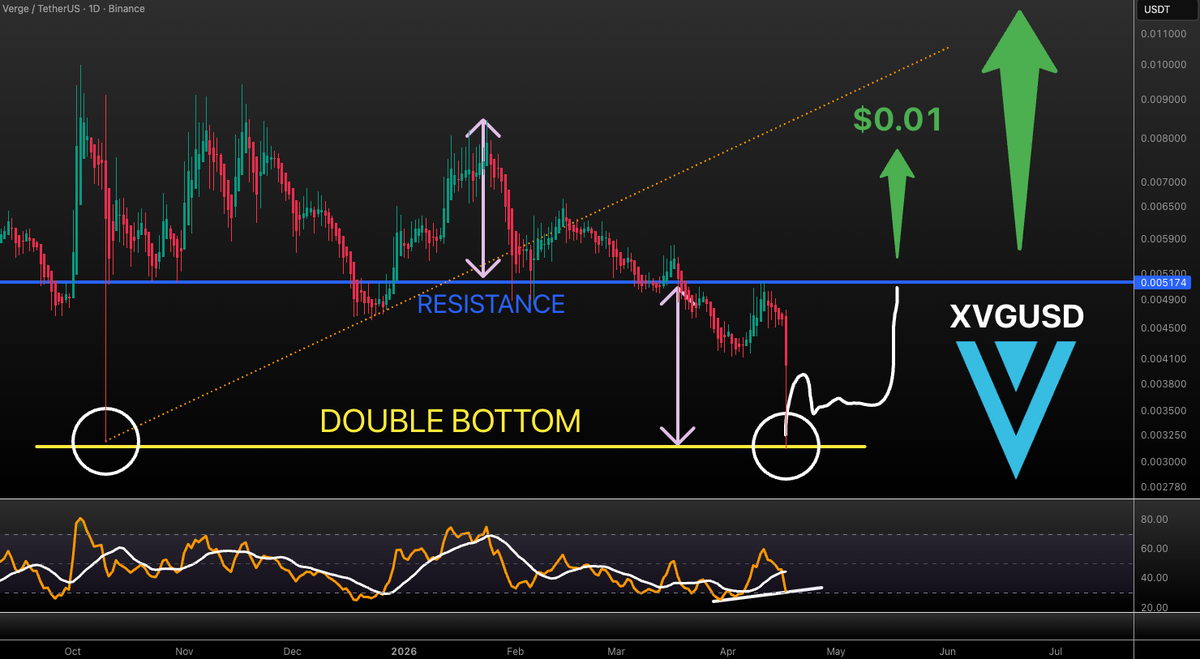Click the 60.00 RSI scale value
Viewport: 1200px width, 659px height.
pyautogui.click(x=1155, y=549)
